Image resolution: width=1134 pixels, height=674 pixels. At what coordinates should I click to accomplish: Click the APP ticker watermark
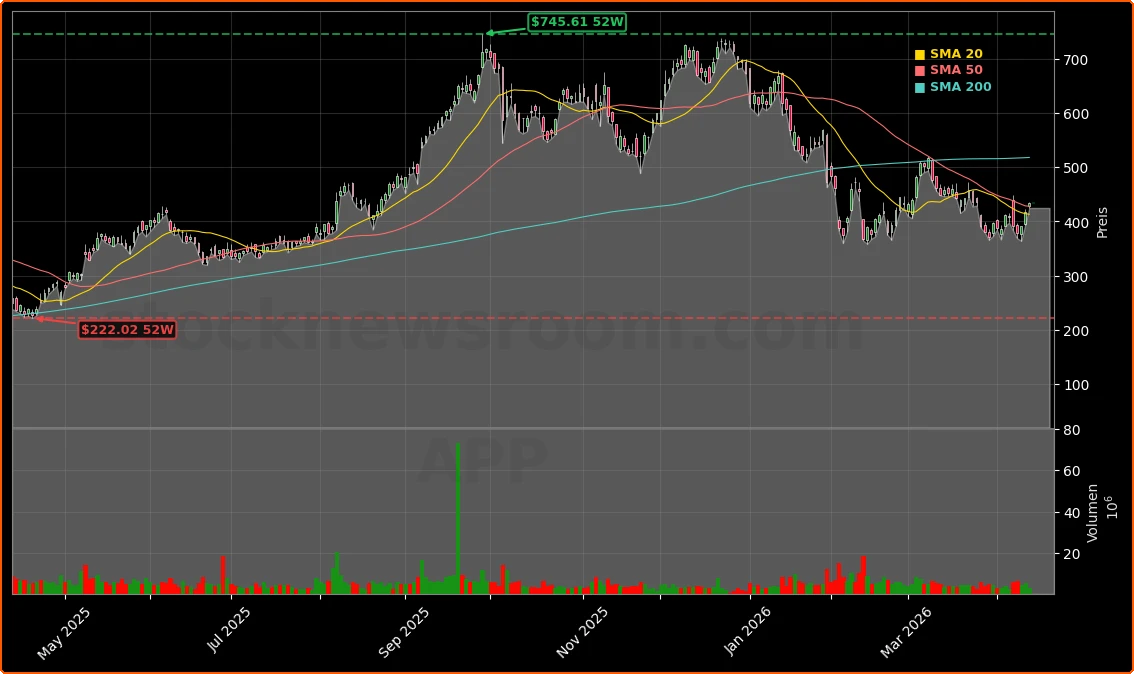click(x=483, y=462)
